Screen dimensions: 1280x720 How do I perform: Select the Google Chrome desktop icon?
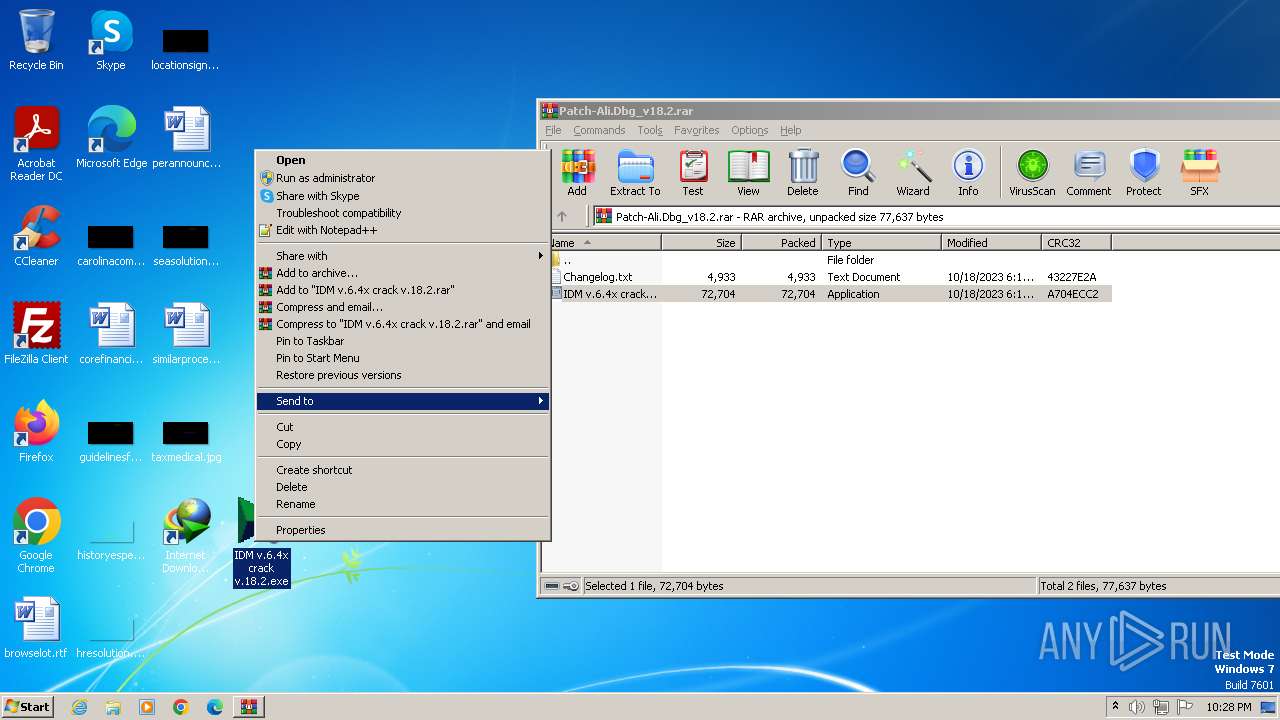36,535
